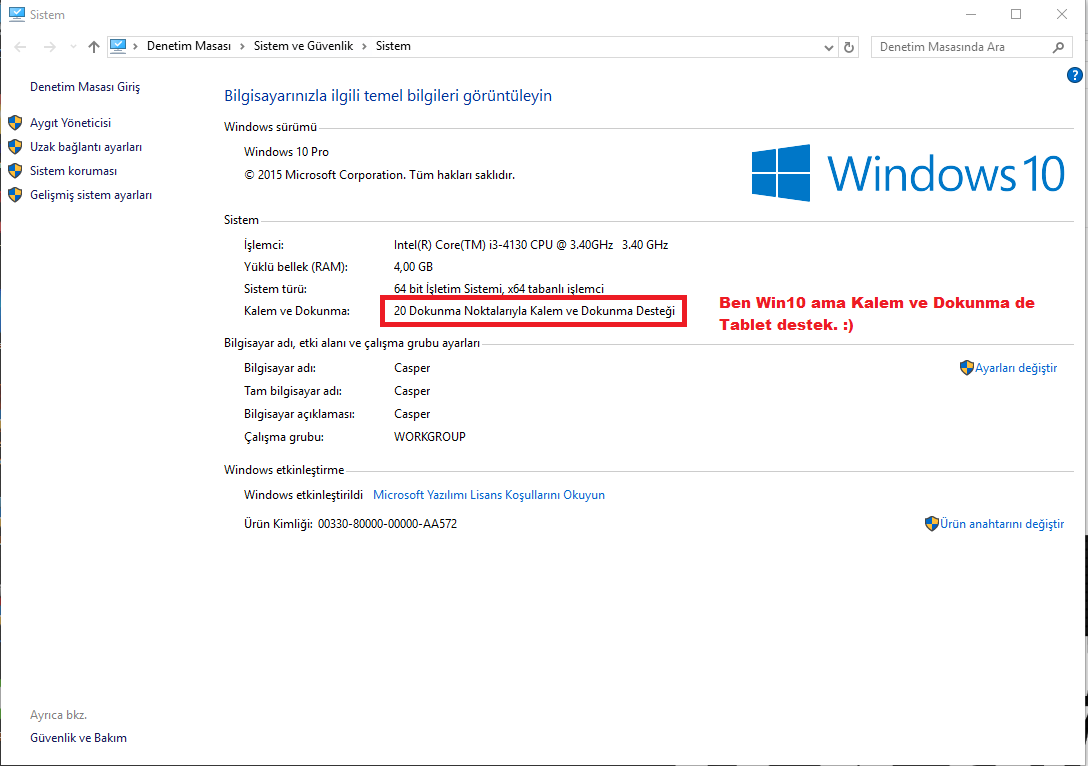Open Sistem ve Güvenlik breadcrumb

(x=303, y=46)
